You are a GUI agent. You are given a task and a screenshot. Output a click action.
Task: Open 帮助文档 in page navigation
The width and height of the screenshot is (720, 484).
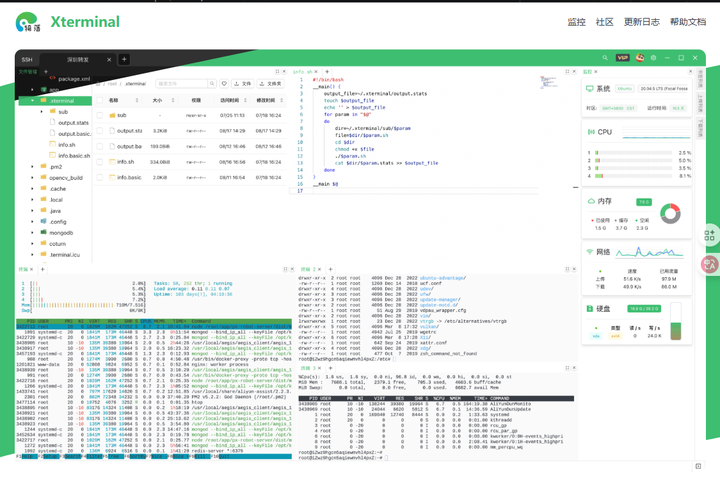[688, 22]
